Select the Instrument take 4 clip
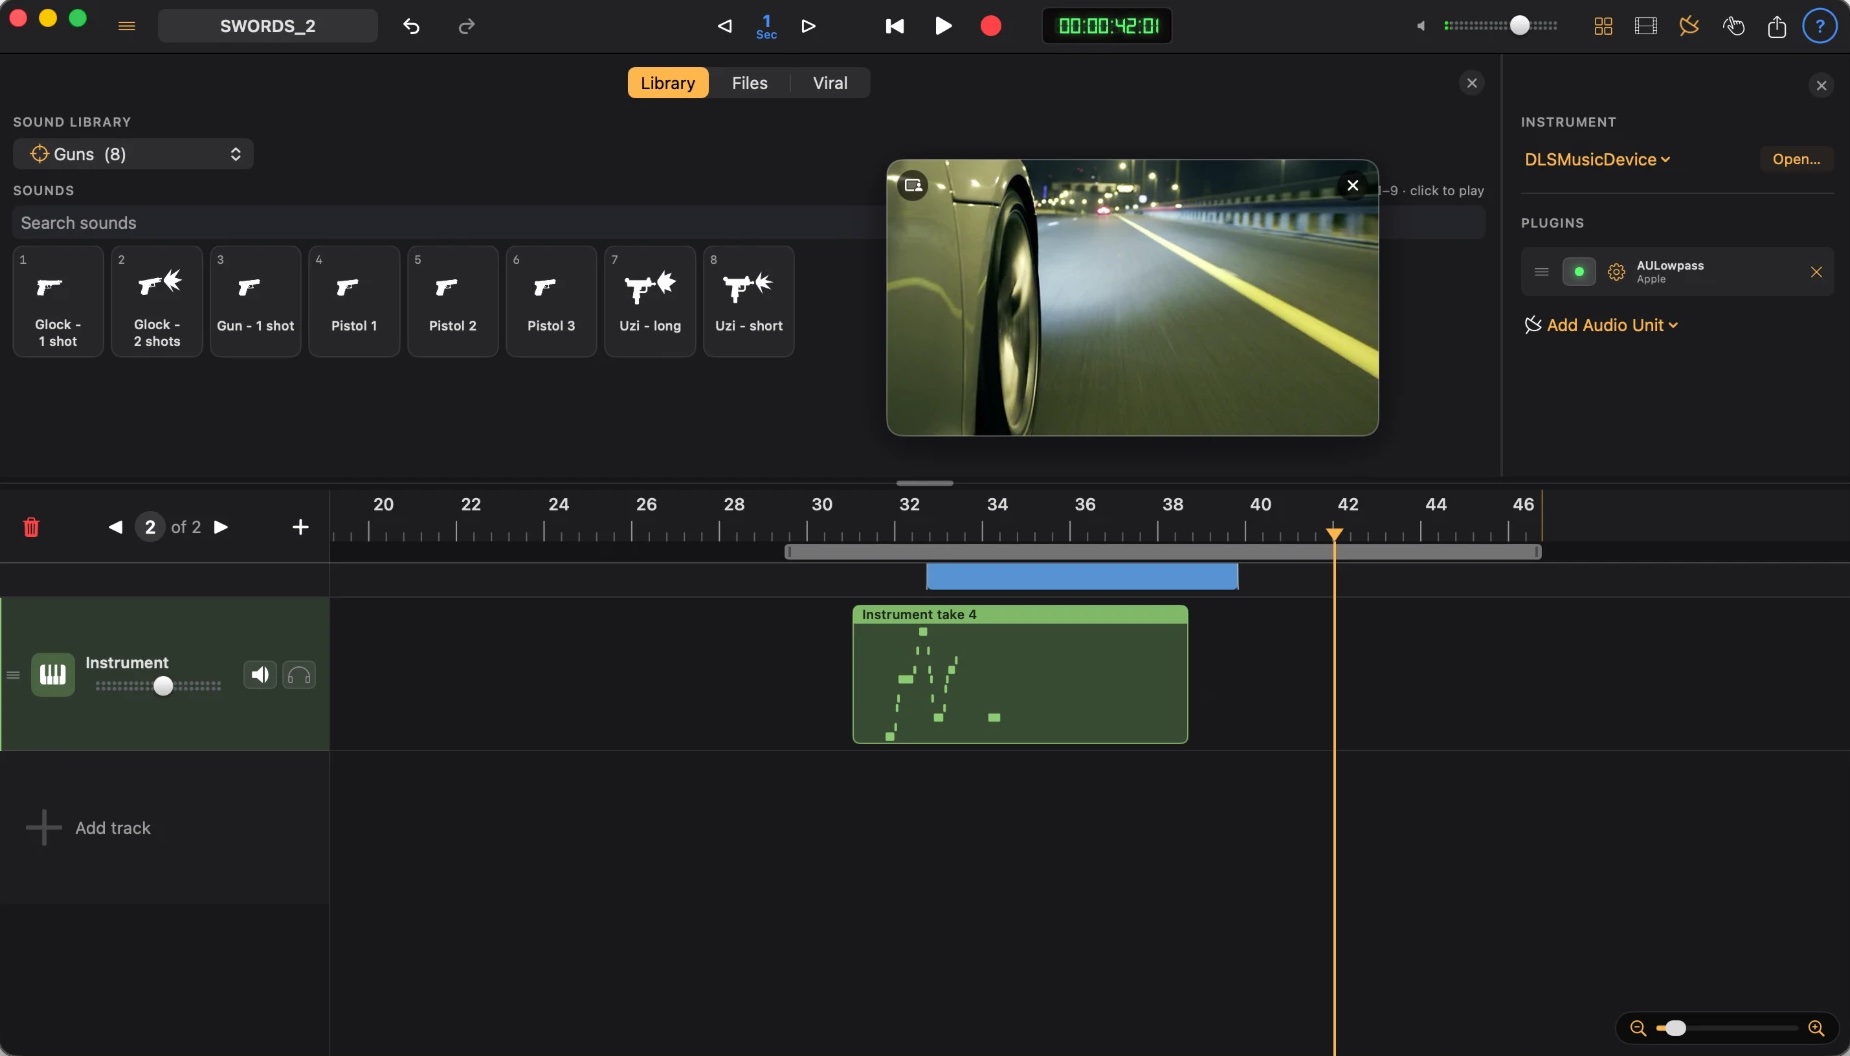1850x1056 pixels. (1020, 675)
